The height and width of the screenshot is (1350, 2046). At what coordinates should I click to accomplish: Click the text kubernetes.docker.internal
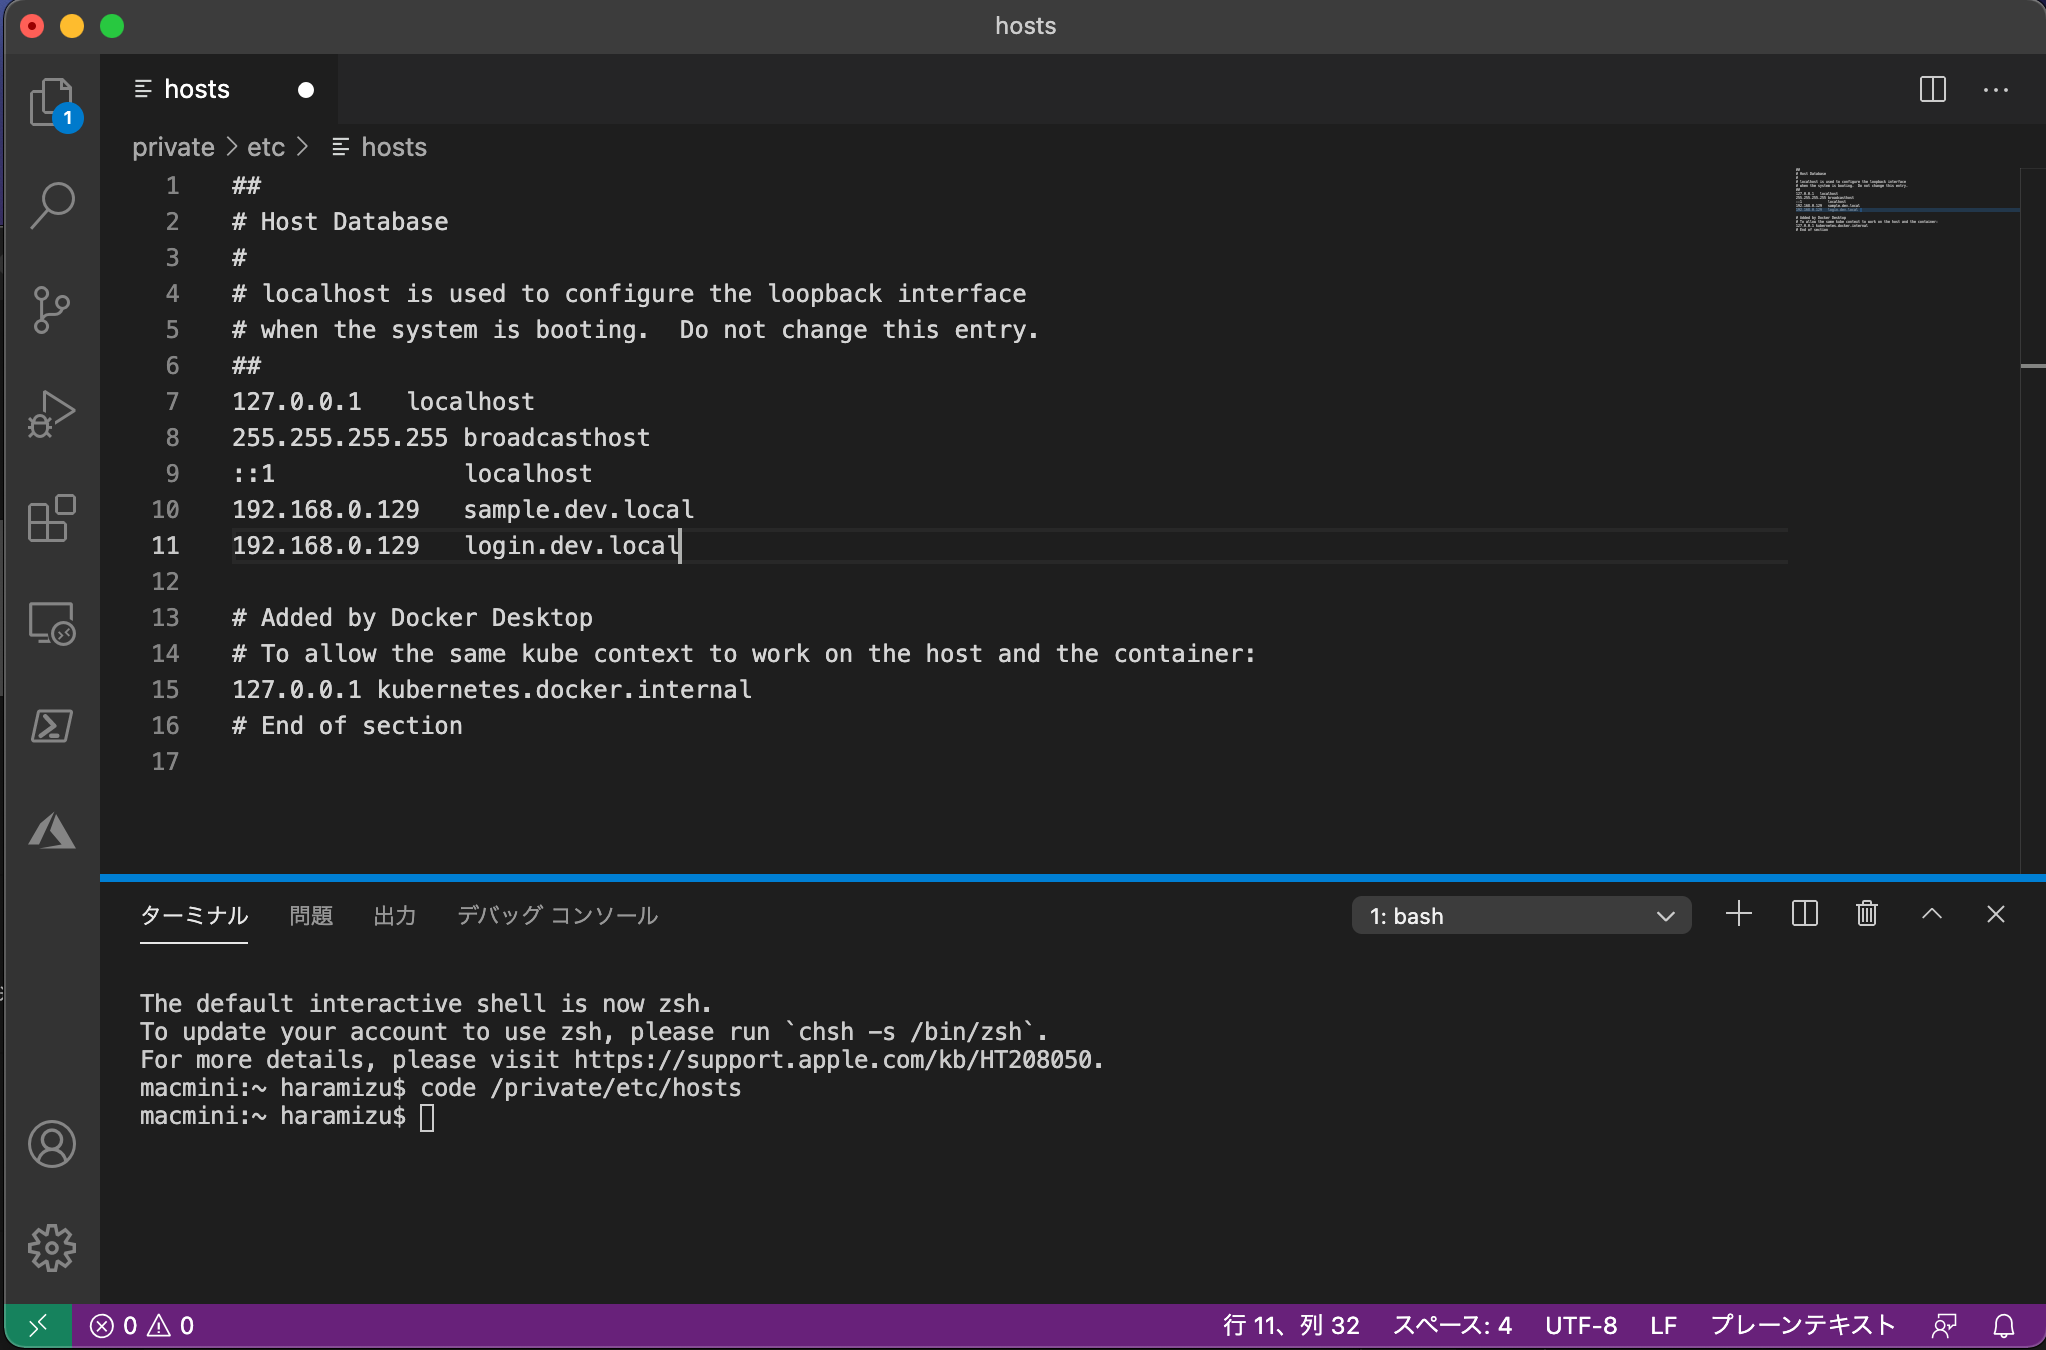564,690
